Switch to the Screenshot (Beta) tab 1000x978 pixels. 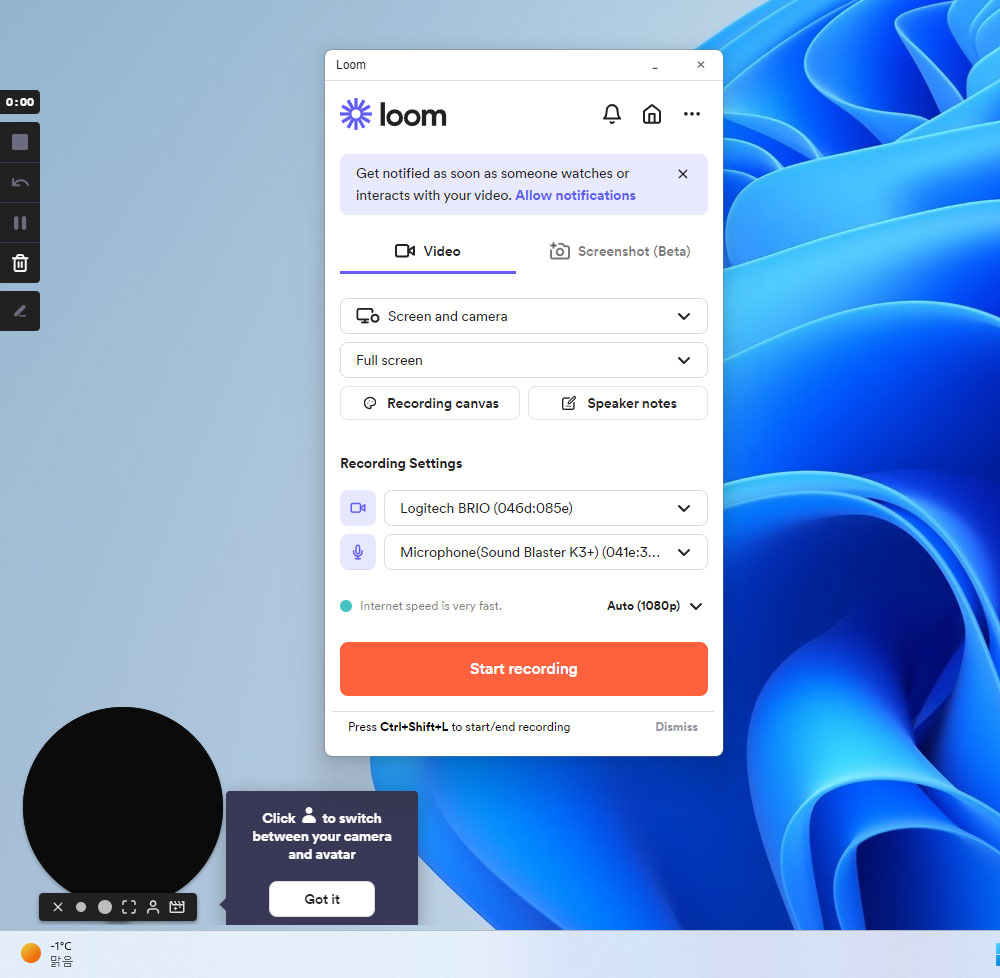(x=619, y=251)
